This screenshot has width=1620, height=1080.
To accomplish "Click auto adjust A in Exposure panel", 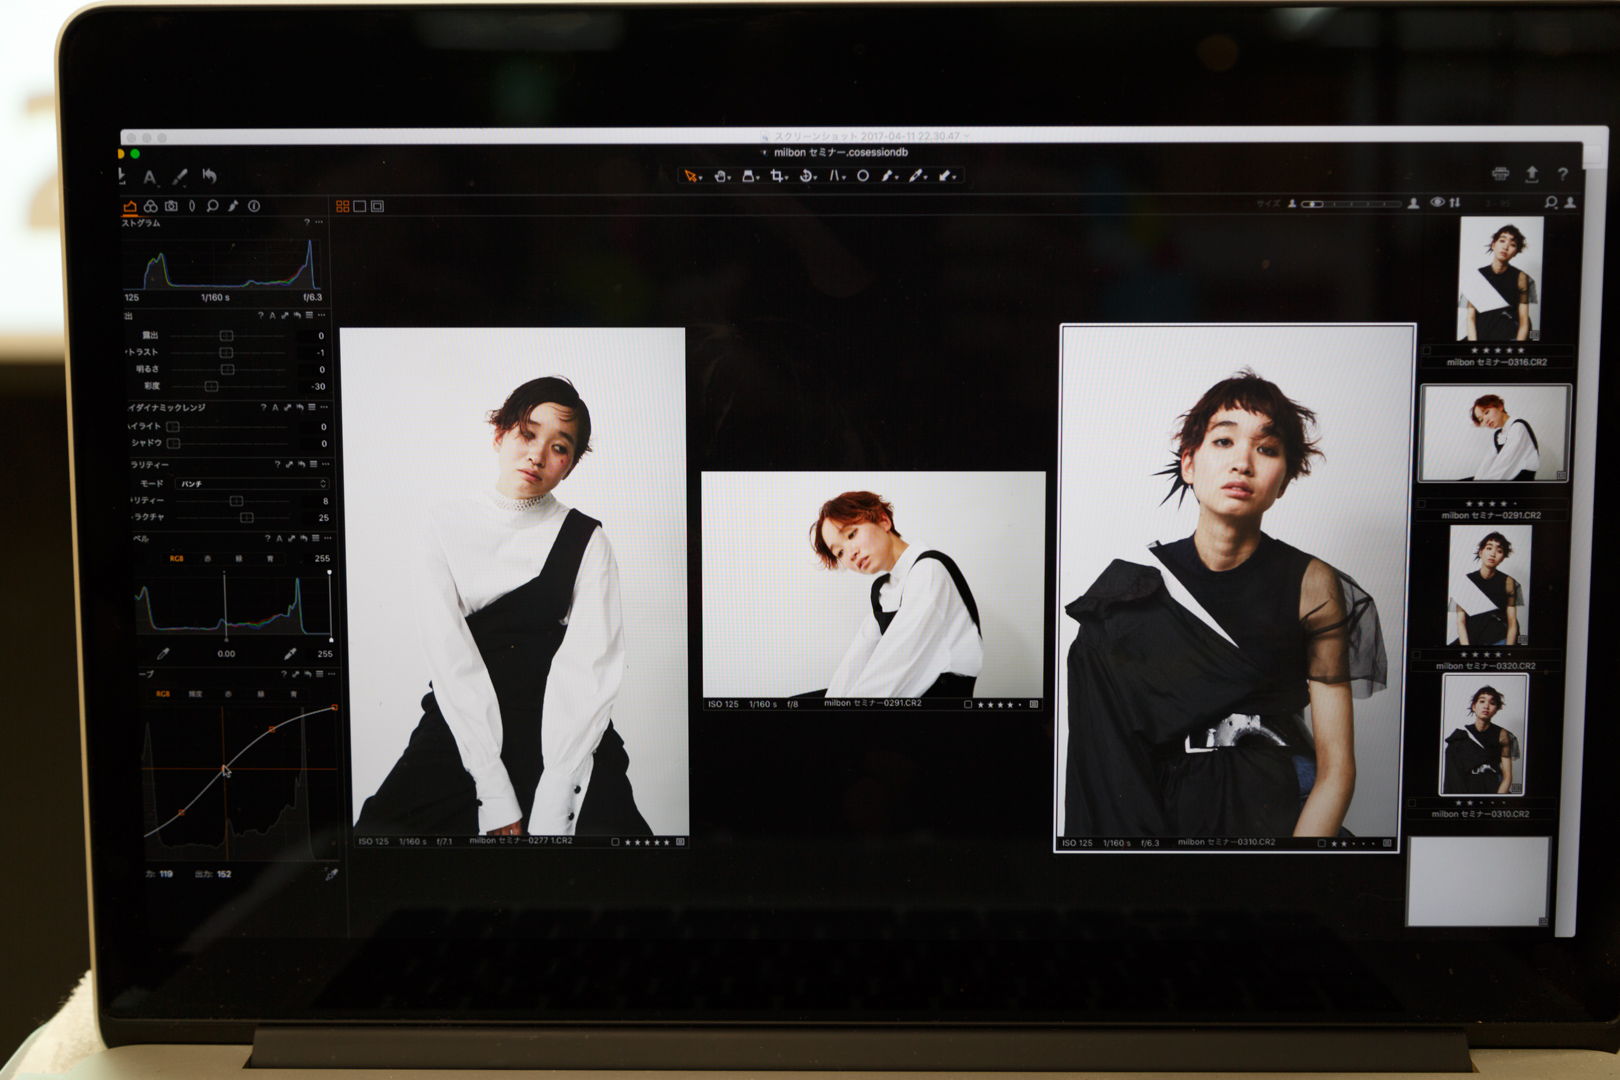I will click(272, 315).
